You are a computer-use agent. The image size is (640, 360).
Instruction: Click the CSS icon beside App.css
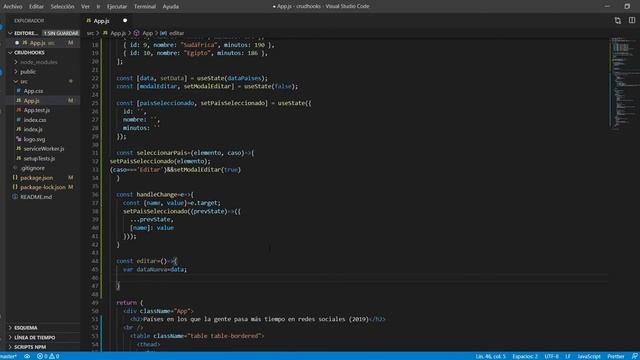pyautogui.click(x=18, y=91)
